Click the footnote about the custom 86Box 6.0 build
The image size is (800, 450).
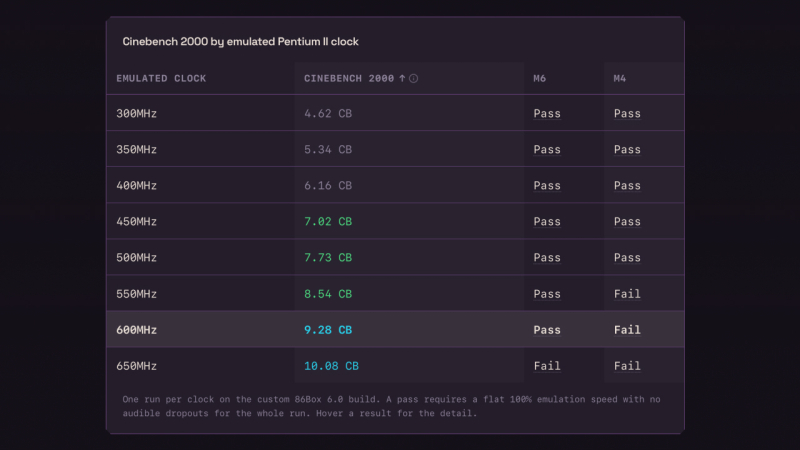[x=391, y=406]
